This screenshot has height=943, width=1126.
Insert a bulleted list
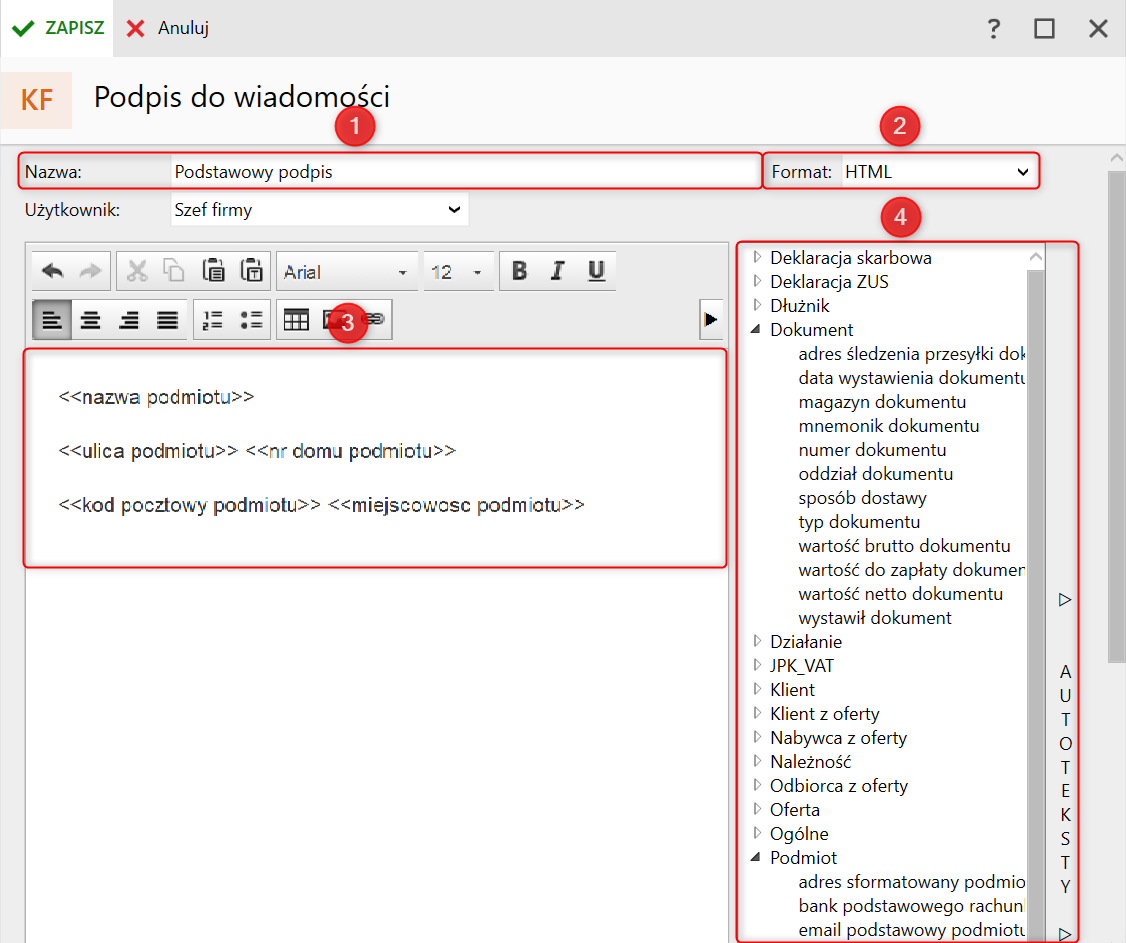[251, 320]
